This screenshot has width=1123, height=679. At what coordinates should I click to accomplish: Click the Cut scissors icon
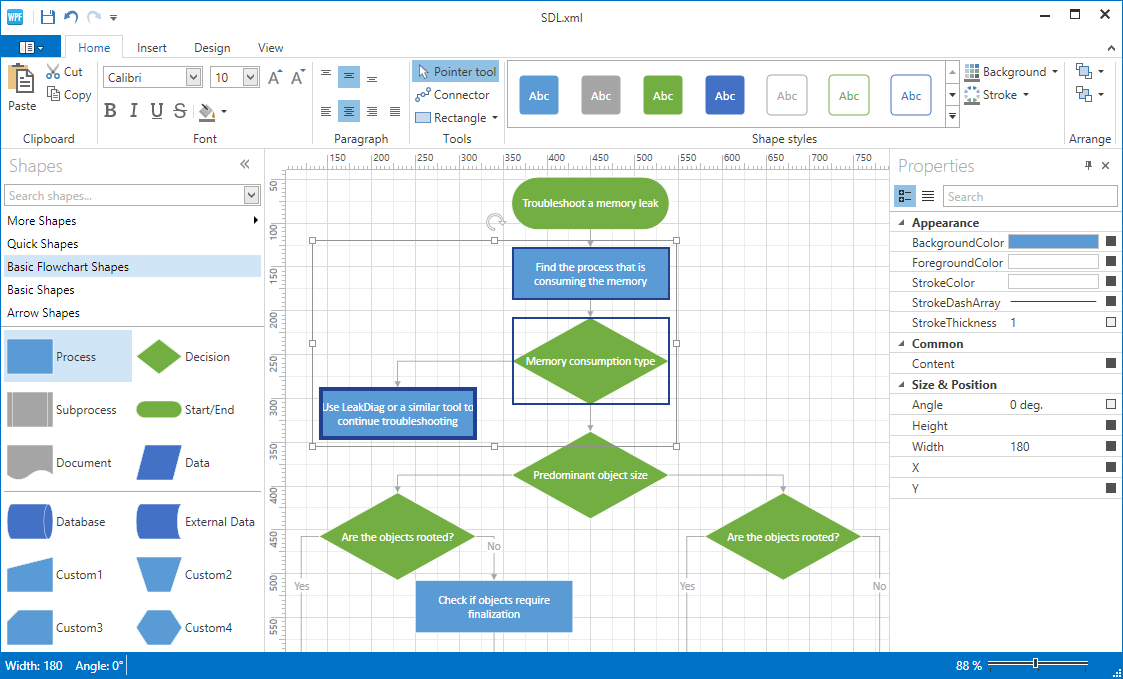(x=53, y=72)
